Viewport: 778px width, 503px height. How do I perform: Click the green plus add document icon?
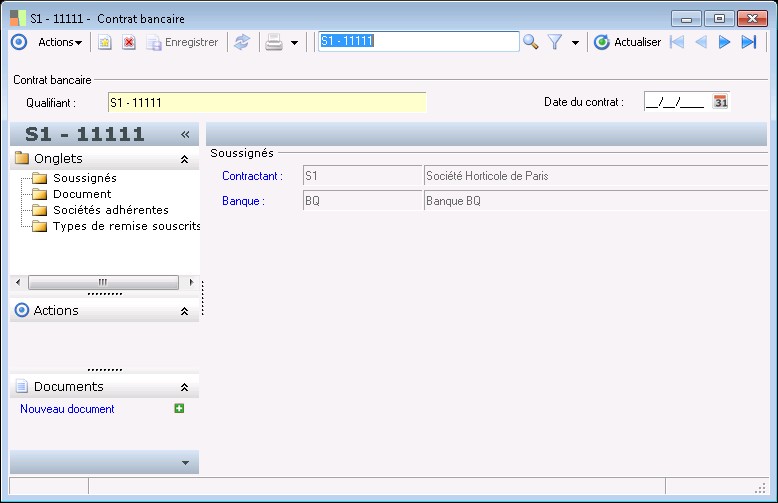[x=179, y=408]
